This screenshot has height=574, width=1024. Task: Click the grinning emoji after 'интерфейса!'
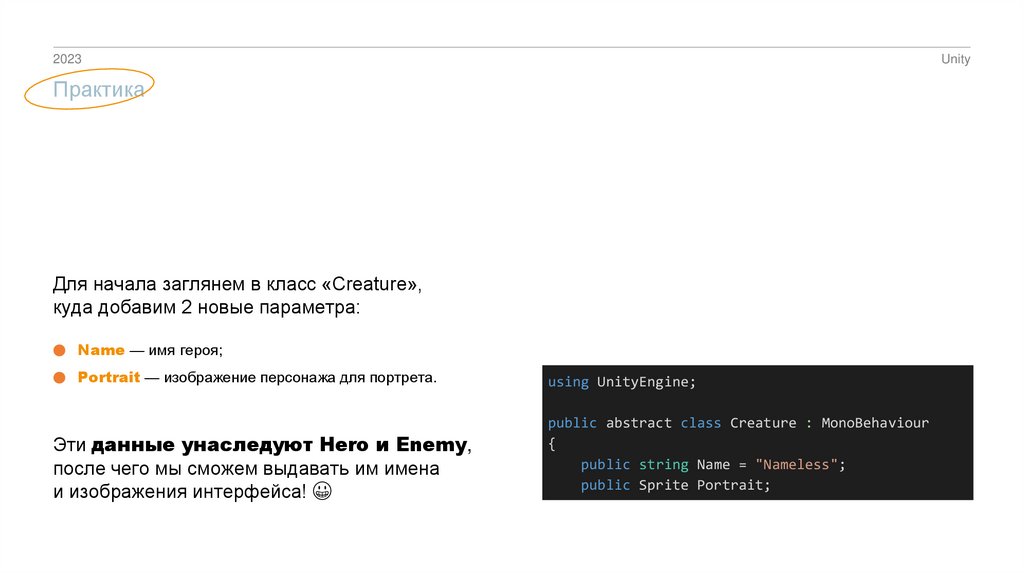coord(323,490)
